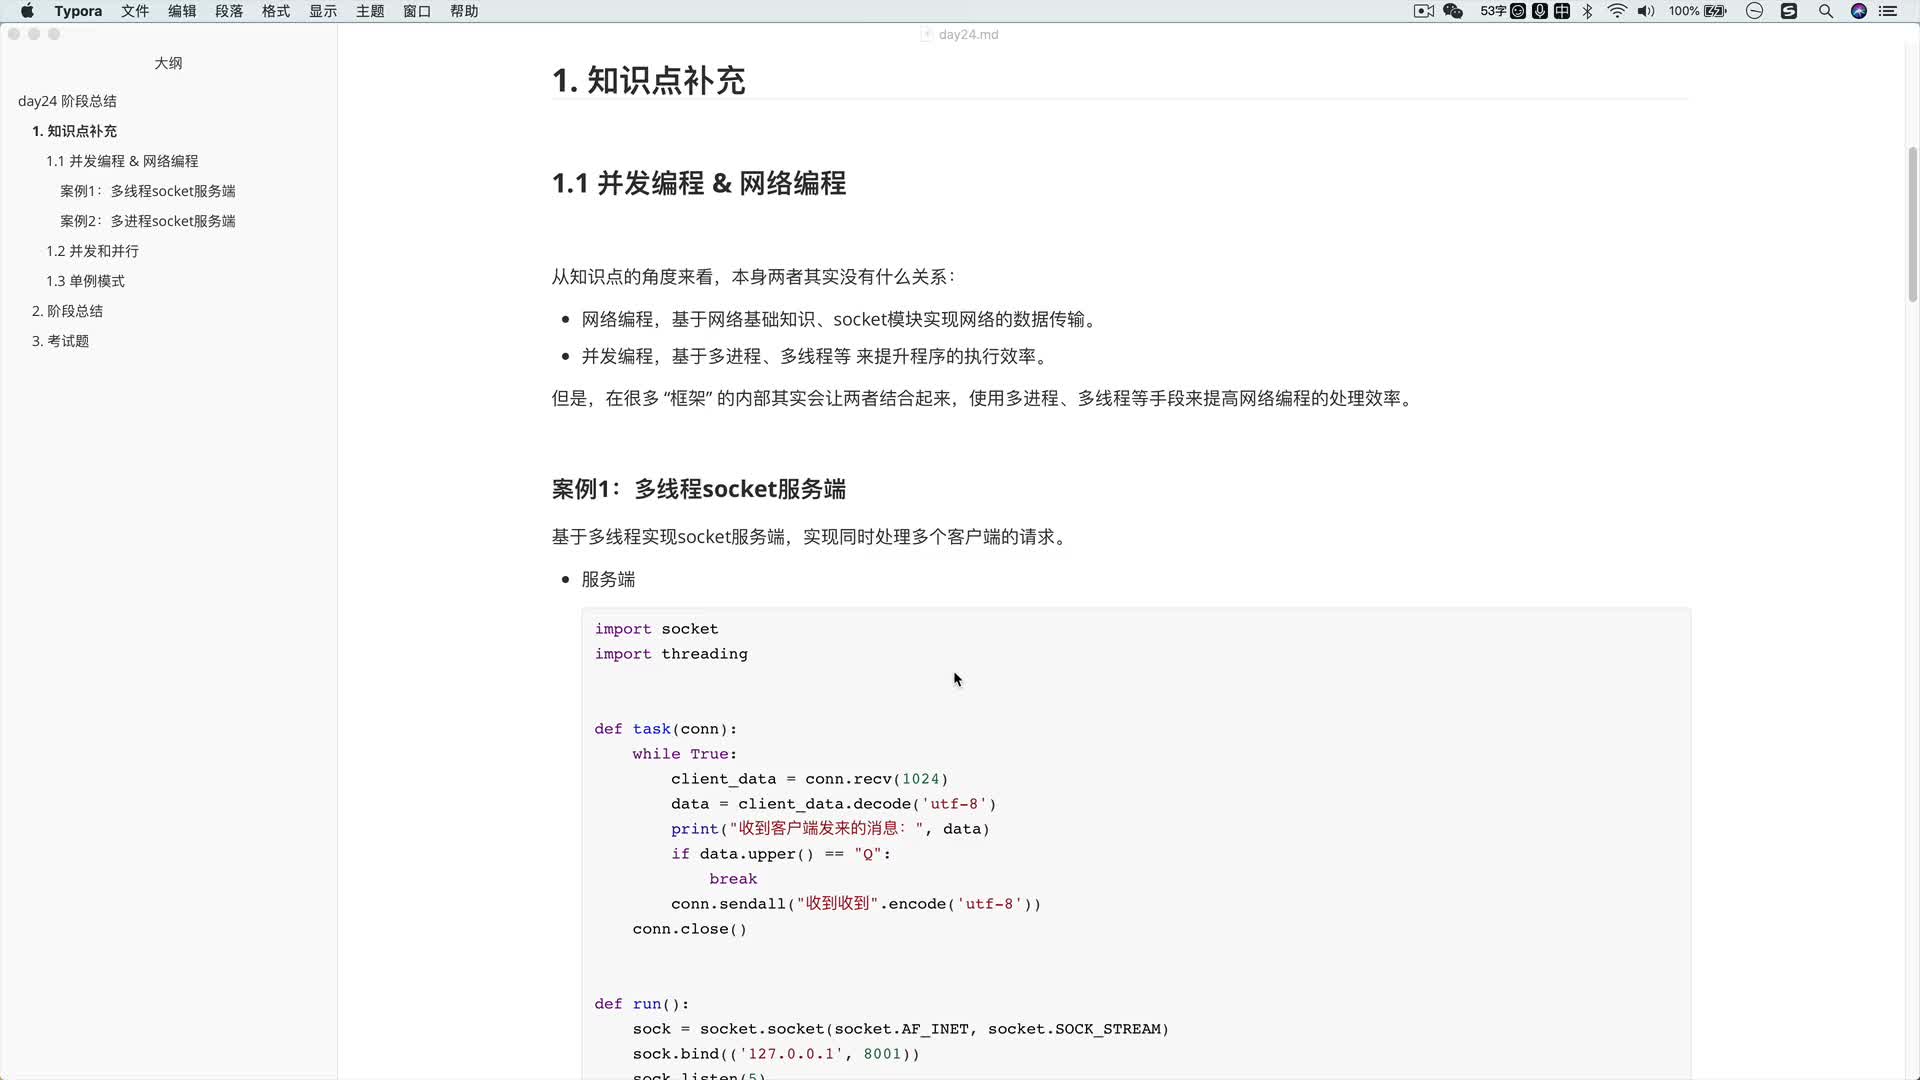
Task: Click the code line def task(conn):
Action: coord(665,729)
